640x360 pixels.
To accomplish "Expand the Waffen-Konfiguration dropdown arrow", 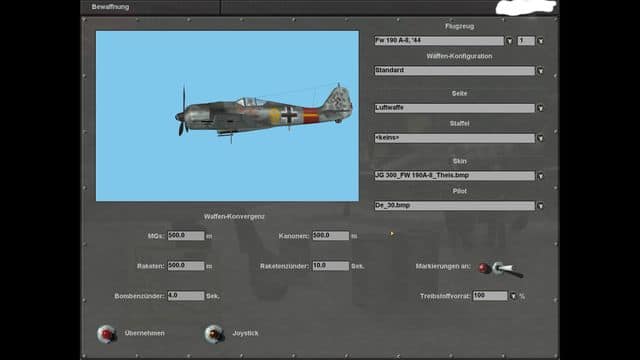I will [540, 71].
